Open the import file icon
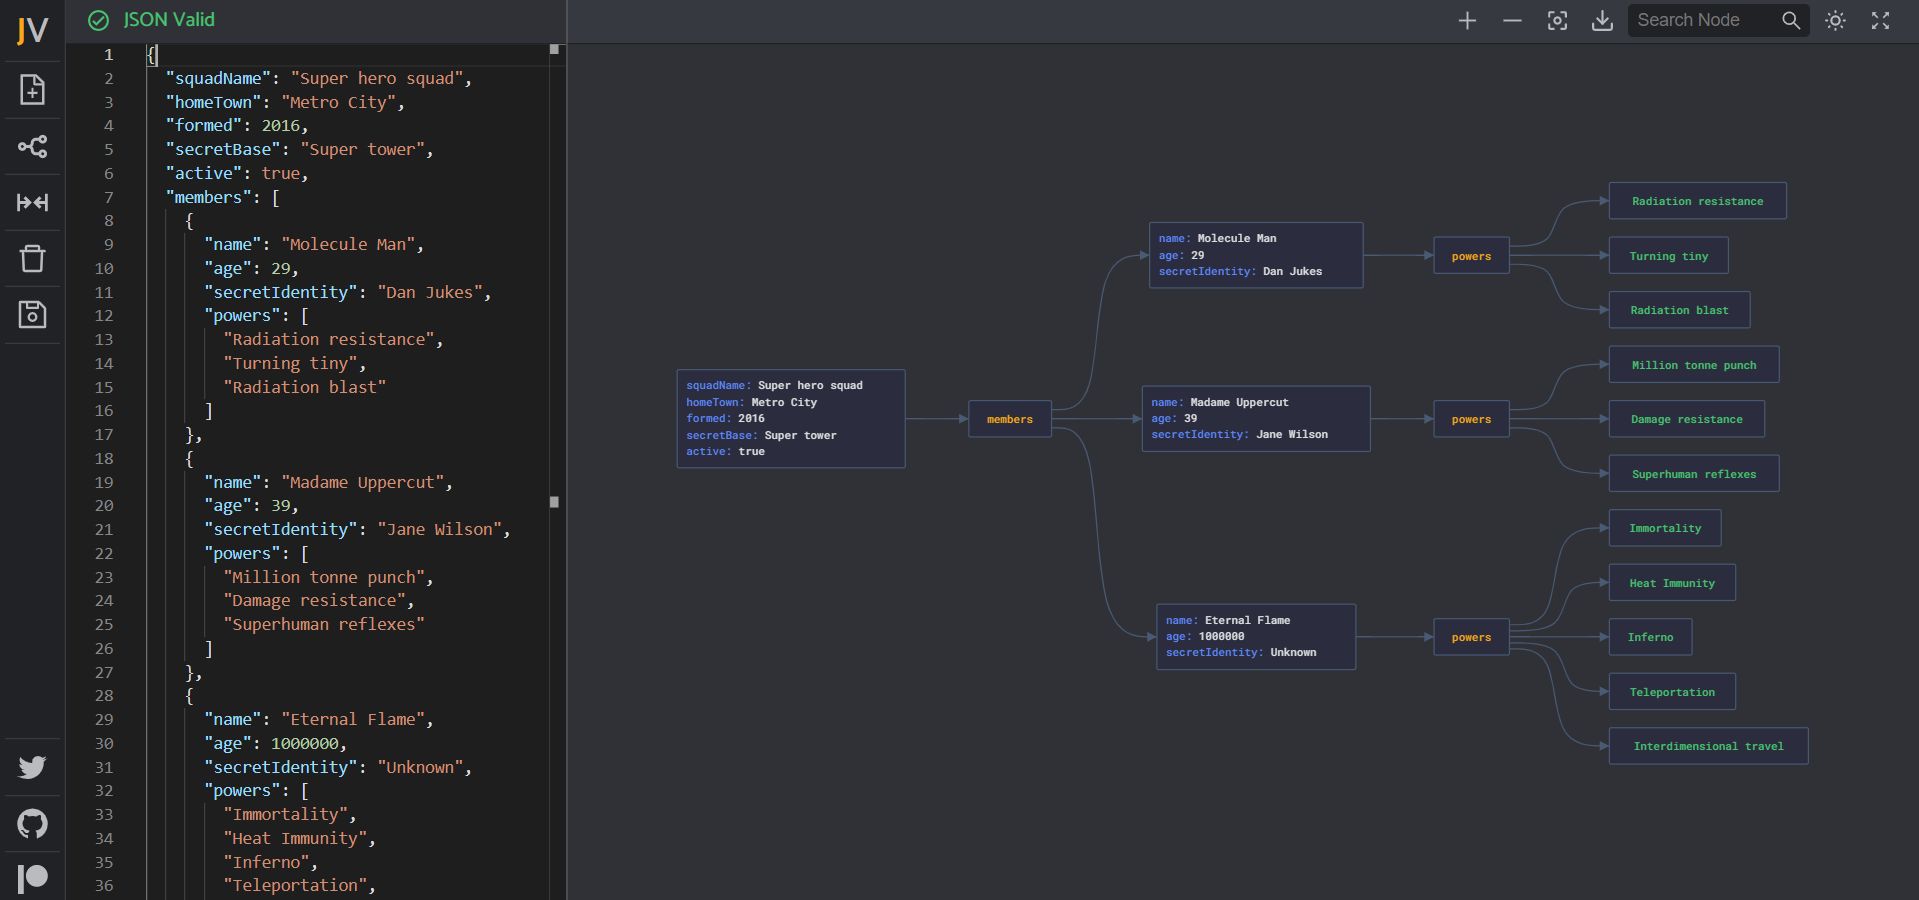 32,90
